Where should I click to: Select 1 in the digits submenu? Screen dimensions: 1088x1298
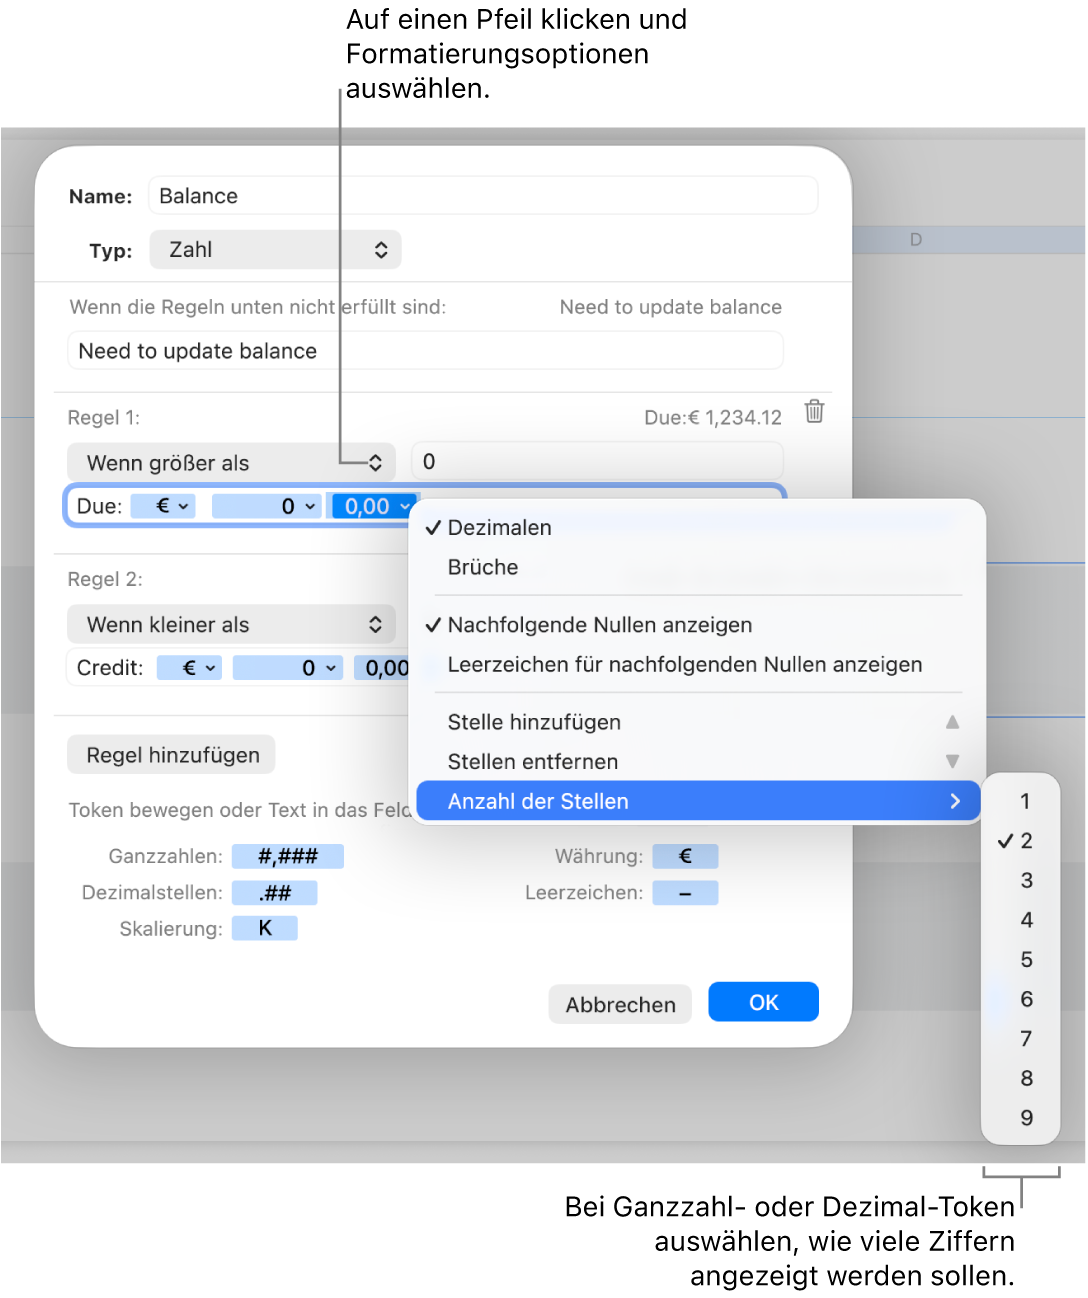point(1021,802)
